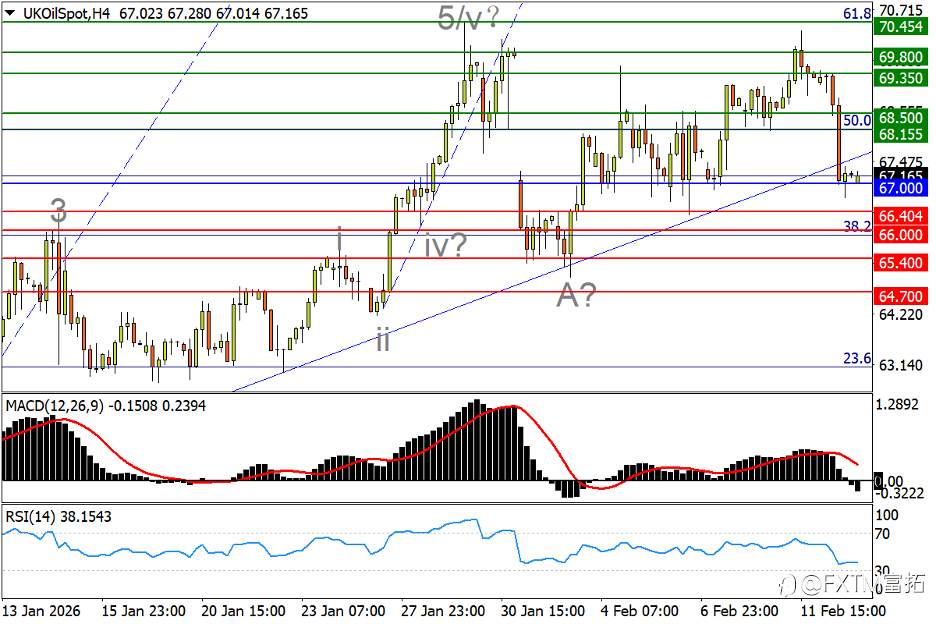936x624 pixels.
Task: Select the 38.2 Fibonacci level label
Action: coord(857,226)
